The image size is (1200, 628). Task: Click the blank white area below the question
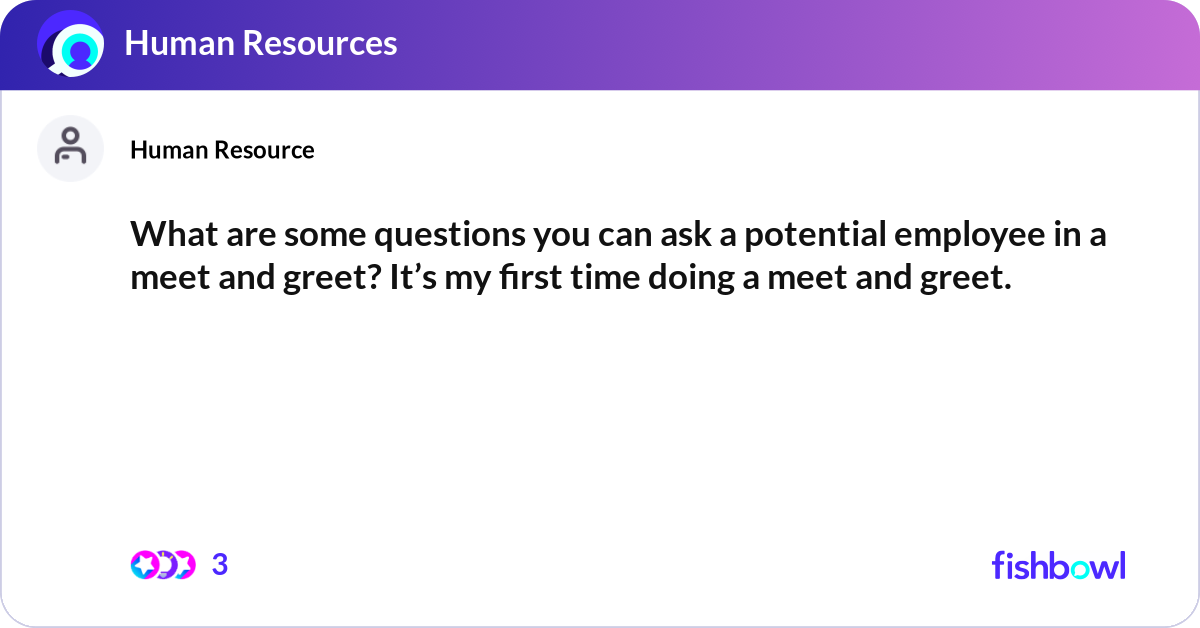(600, 420)
